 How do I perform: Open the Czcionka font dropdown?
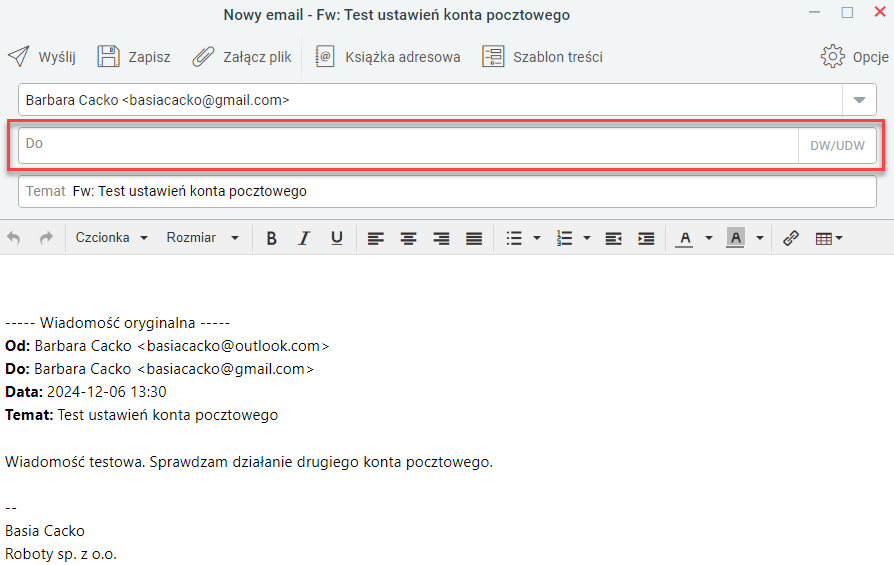112,238
